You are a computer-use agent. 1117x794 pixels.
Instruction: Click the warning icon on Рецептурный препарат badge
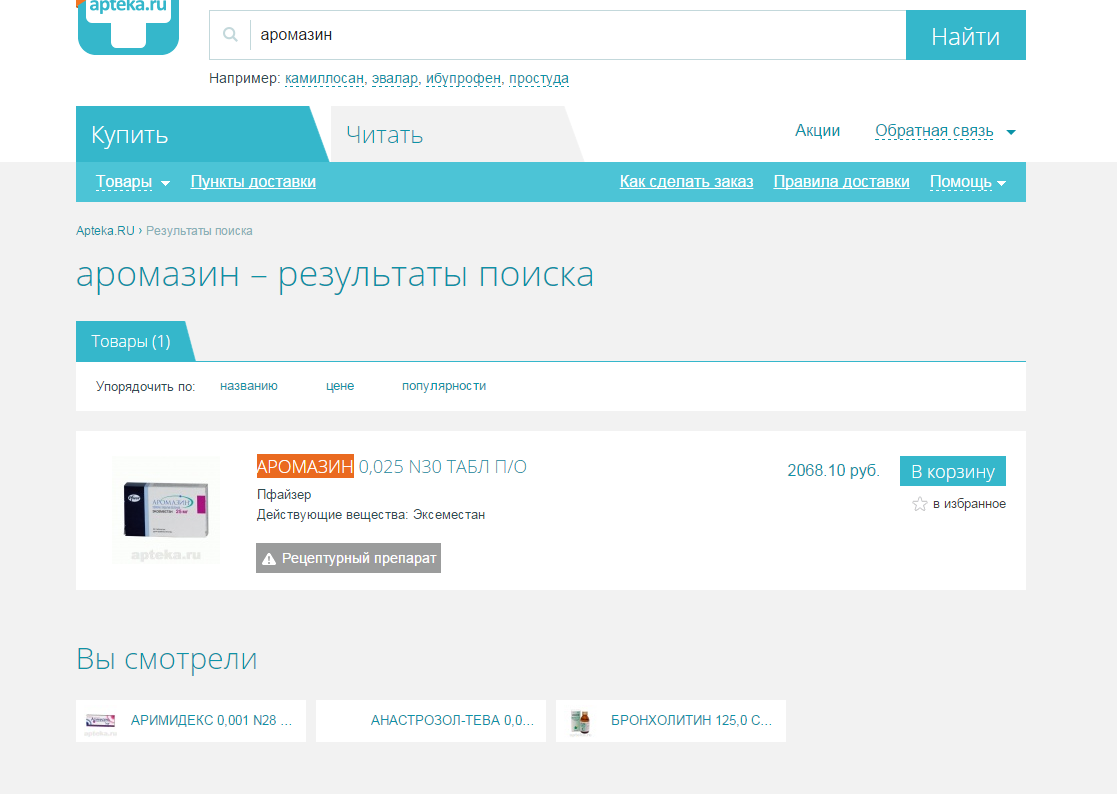[x=269, y=559]
